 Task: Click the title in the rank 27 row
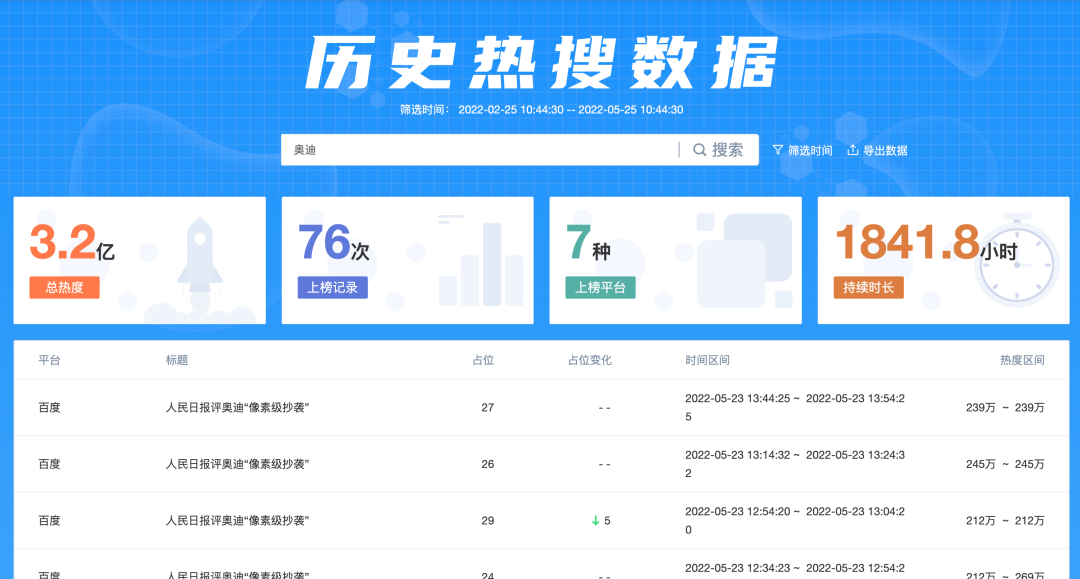[x=237, y=408]
